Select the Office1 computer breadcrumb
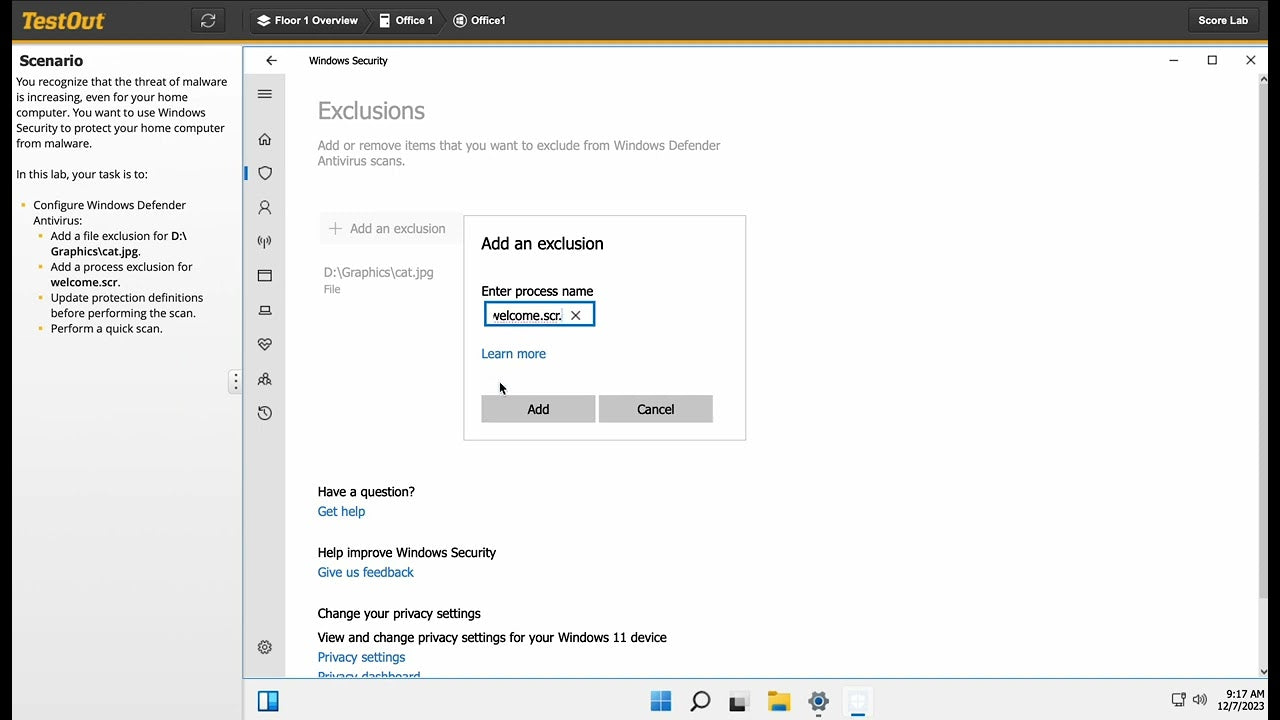The width and height of the screenshot is (1280, 720). [x=479, y=20]
